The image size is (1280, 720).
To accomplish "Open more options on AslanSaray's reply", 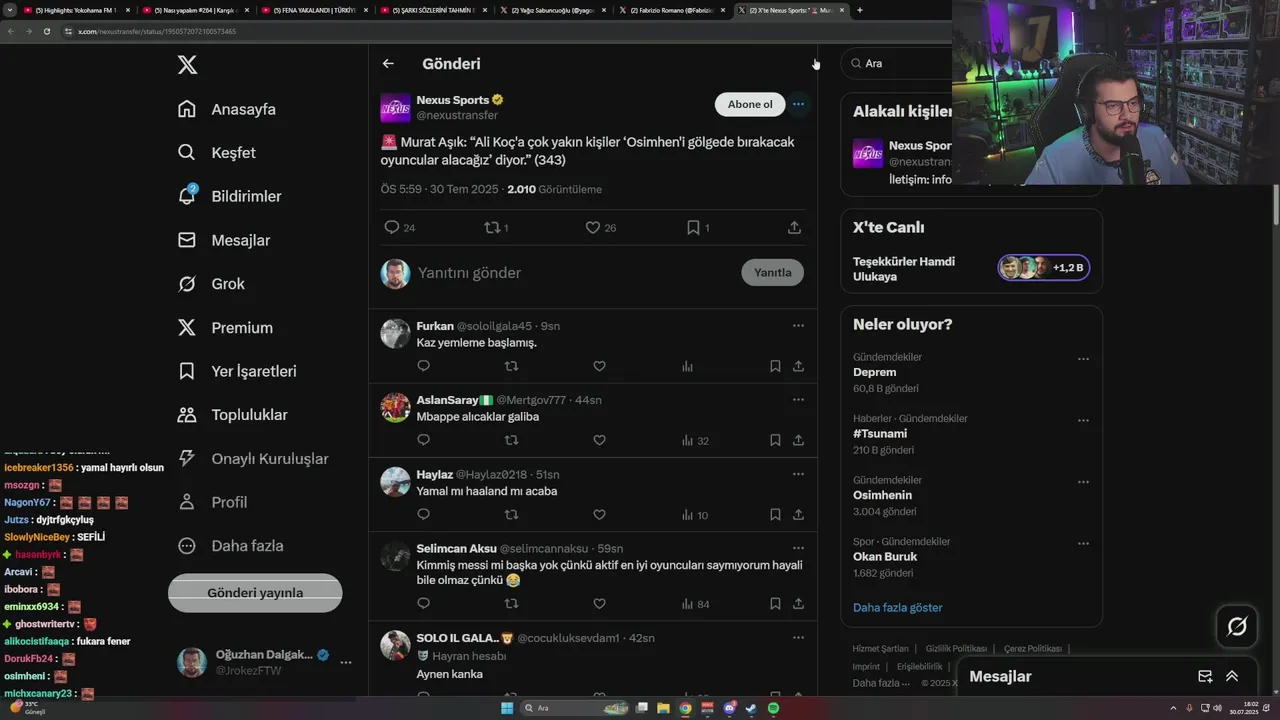I will [798, 400].
